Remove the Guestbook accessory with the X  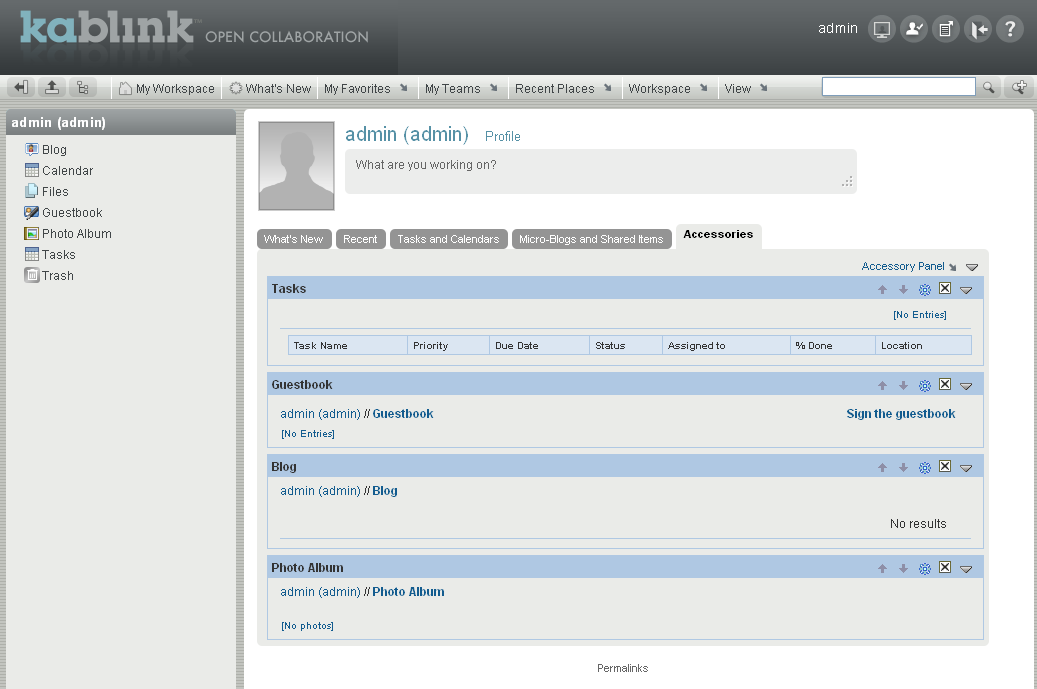tap(945, 384)
